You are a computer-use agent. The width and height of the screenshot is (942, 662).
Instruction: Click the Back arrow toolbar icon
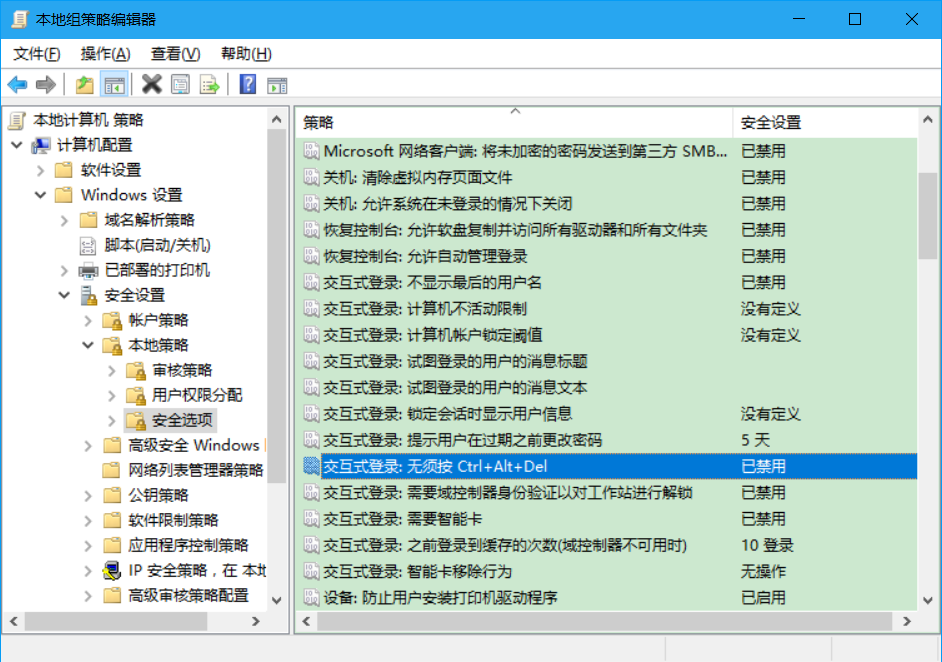(x=17, y=85)
